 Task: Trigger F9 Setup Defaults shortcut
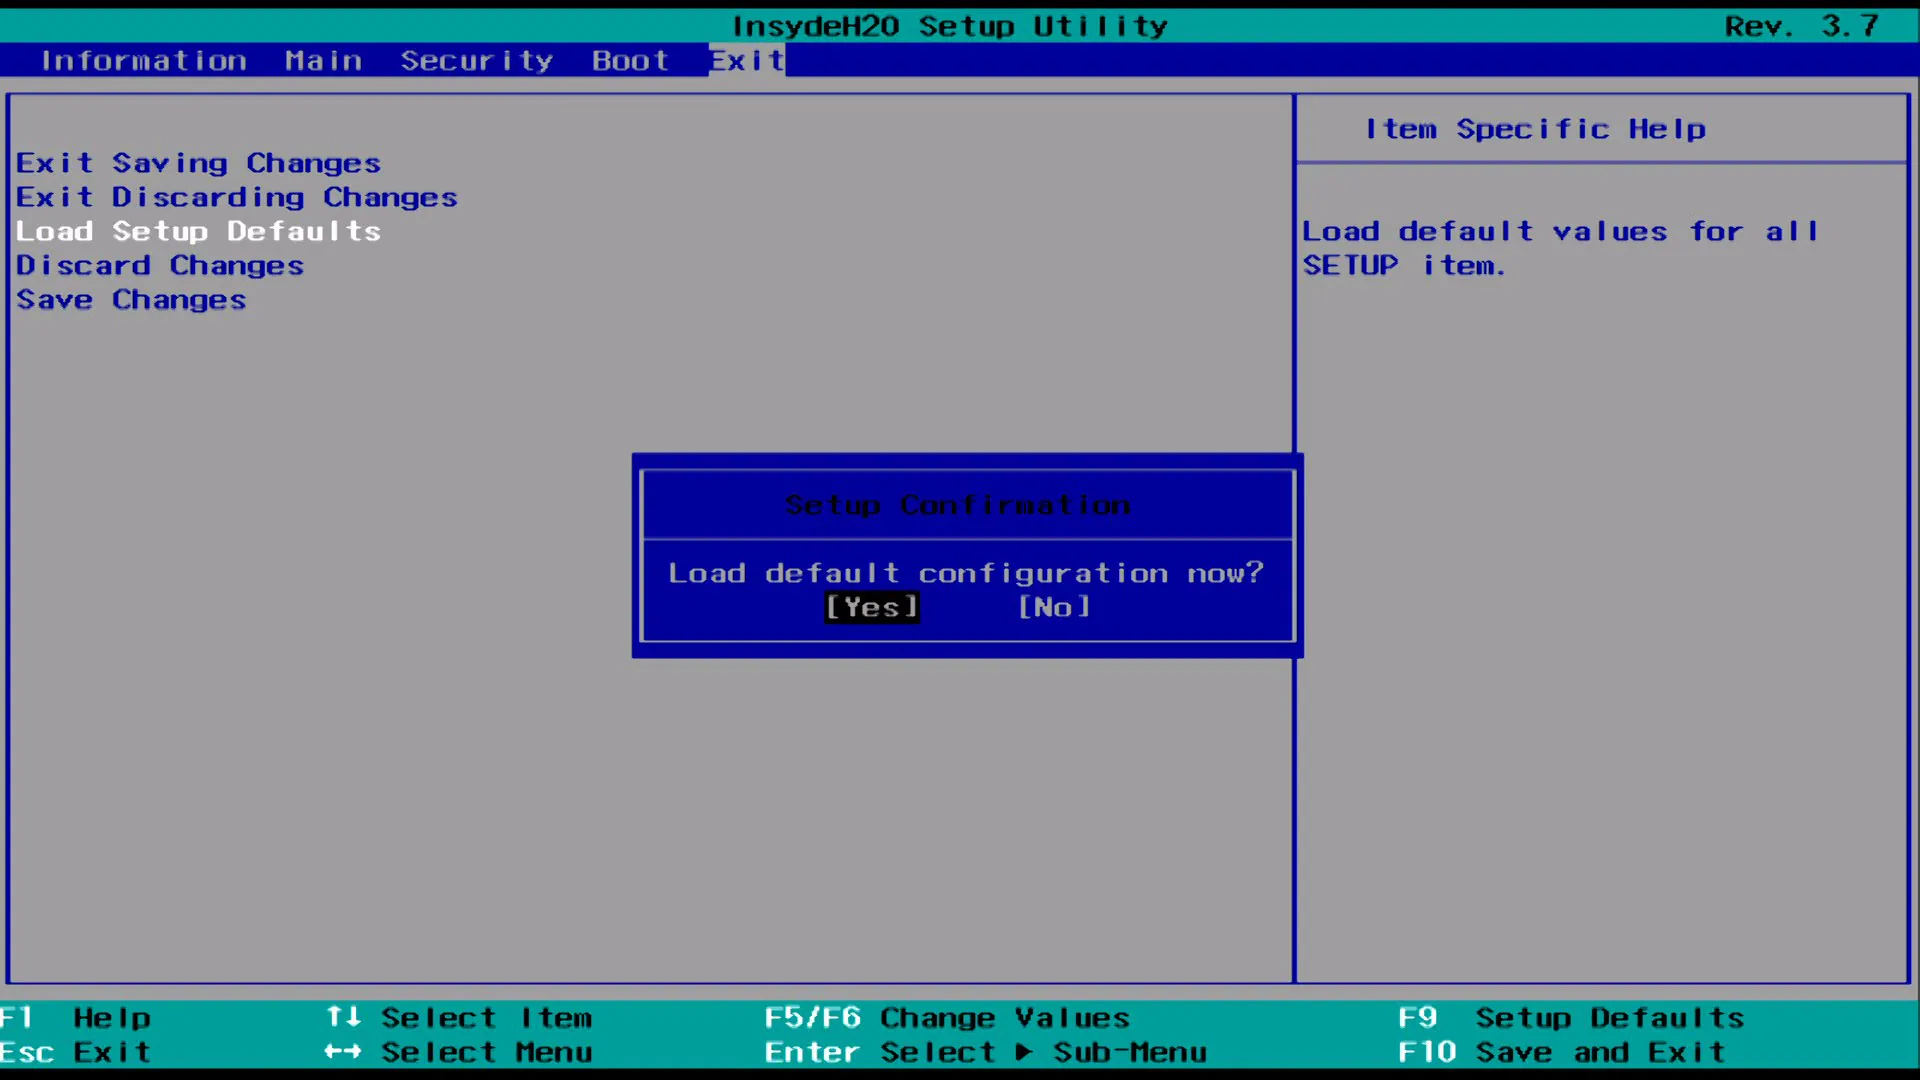[x=1571, y=1015]
